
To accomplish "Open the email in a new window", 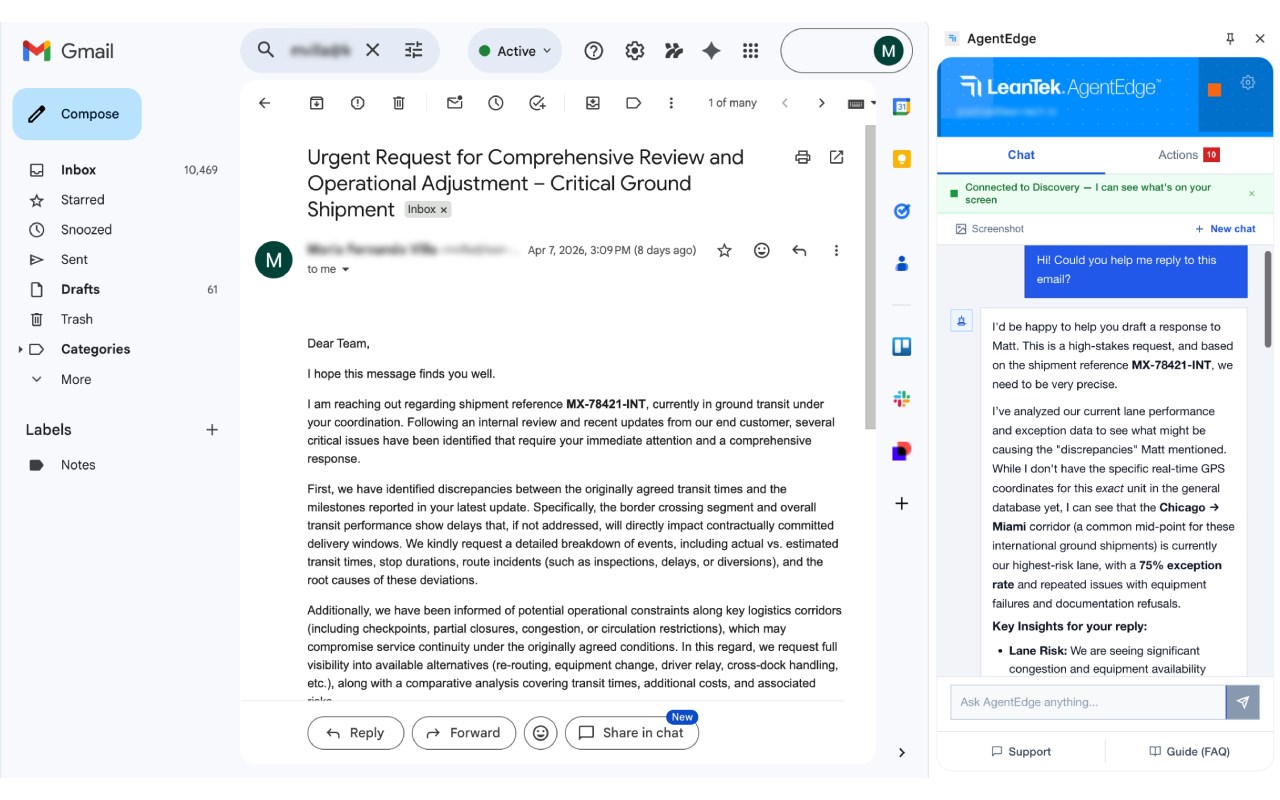I will [837, 157].
